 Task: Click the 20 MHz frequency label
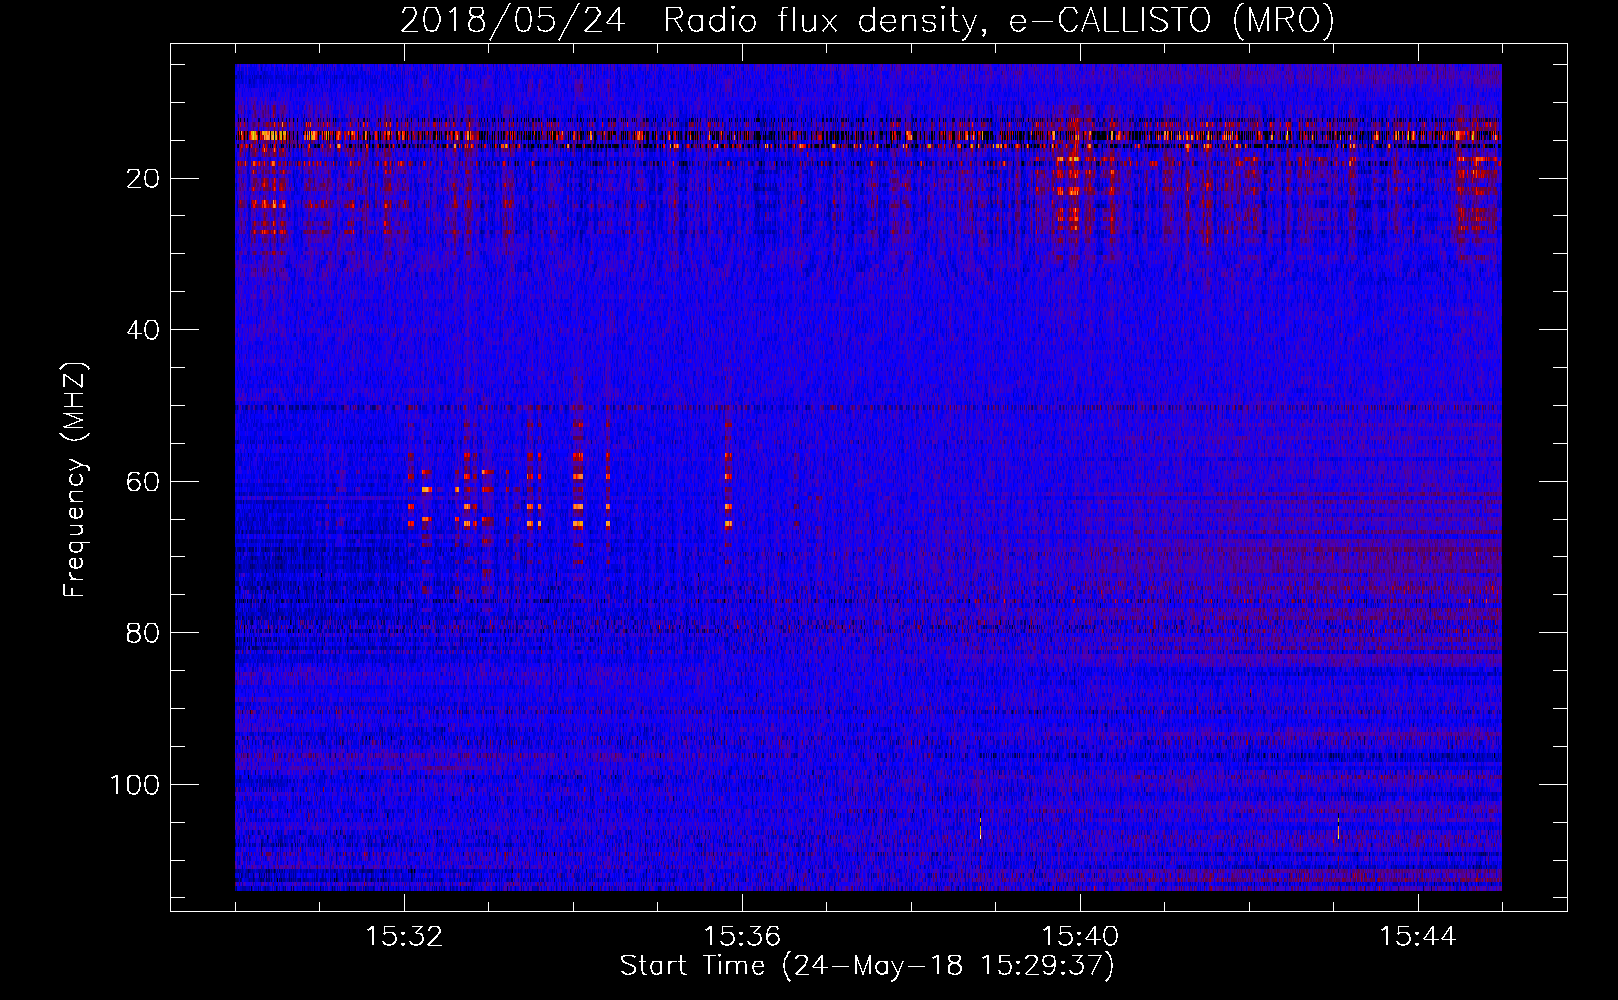[x=143, y=179]
